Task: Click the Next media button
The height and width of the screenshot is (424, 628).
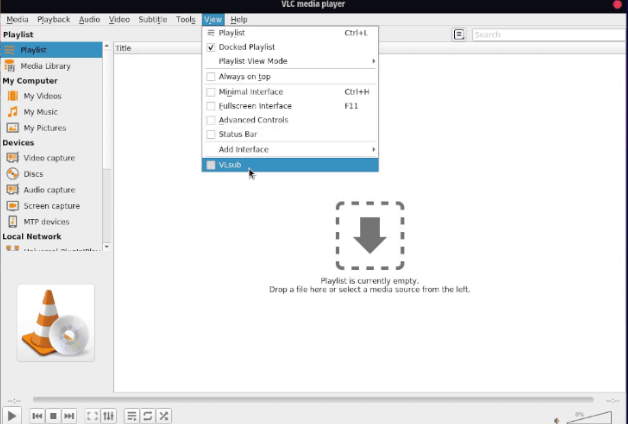Action: pos(69,416)
